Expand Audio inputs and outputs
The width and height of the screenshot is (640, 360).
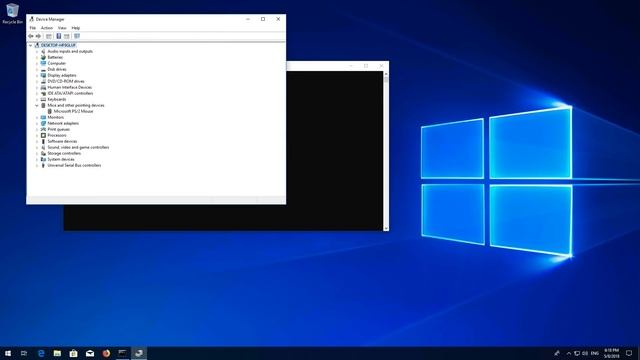[x=37, y=52]
